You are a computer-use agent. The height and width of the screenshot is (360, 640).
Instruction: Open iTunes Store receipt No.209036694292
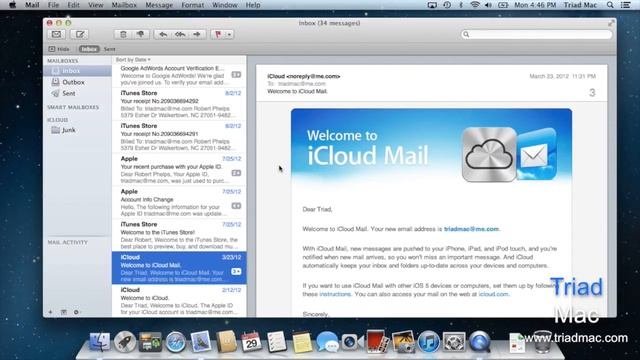click(179, 104)
